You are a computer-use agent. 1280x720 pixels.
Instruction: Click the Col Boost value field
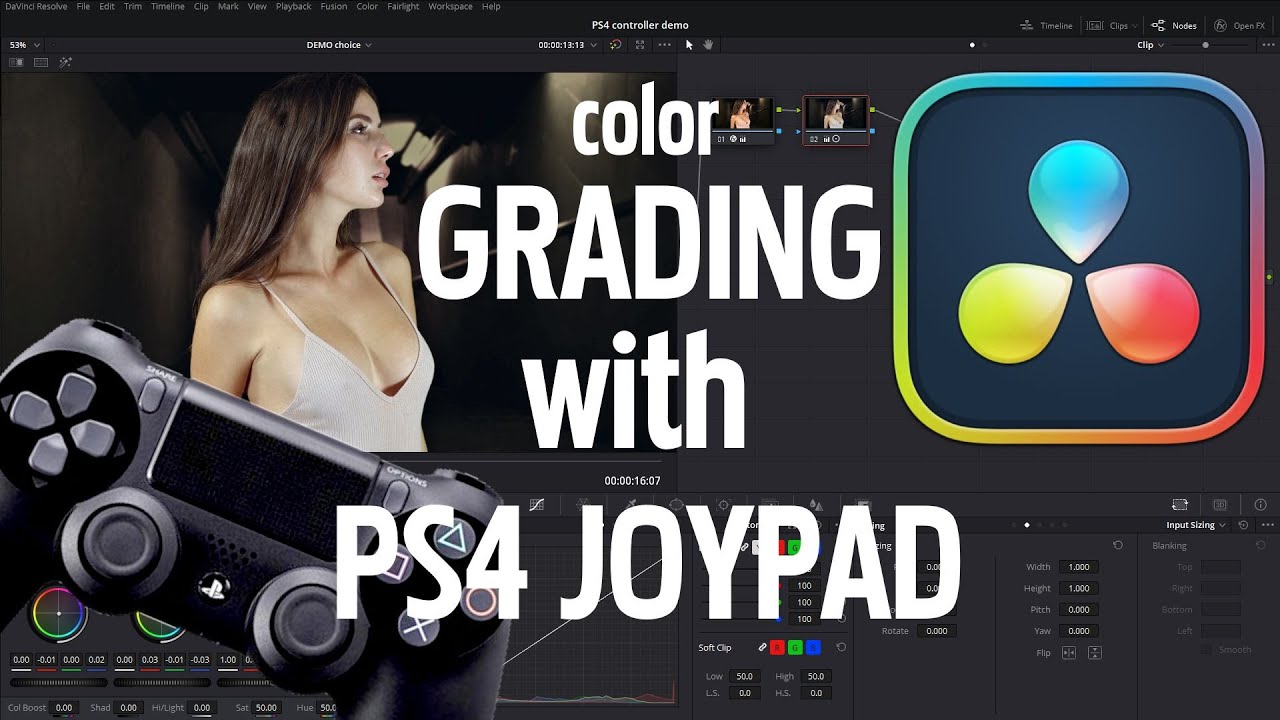pos(63,708)
